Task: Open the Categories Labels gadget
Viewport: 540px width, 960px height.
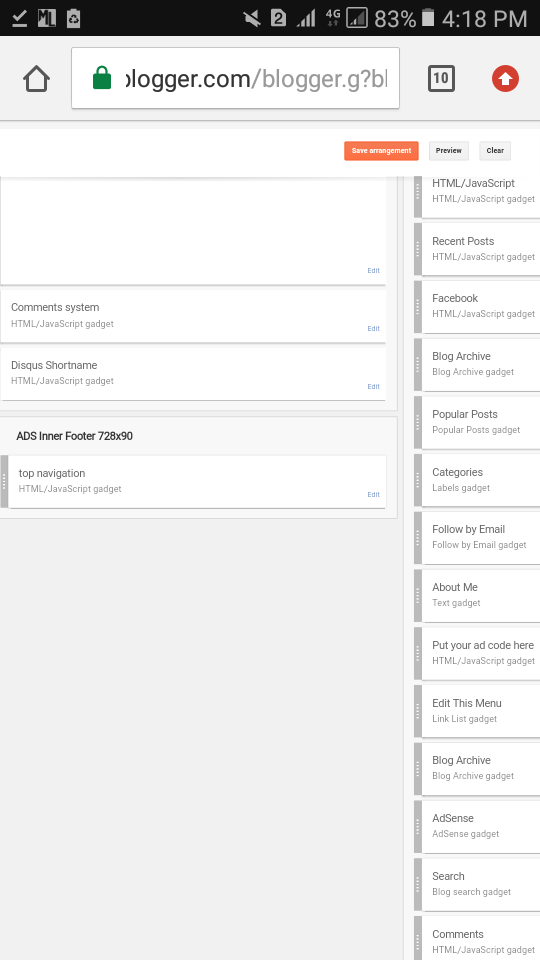Action: pyautogui.click(x=481, y=480)
